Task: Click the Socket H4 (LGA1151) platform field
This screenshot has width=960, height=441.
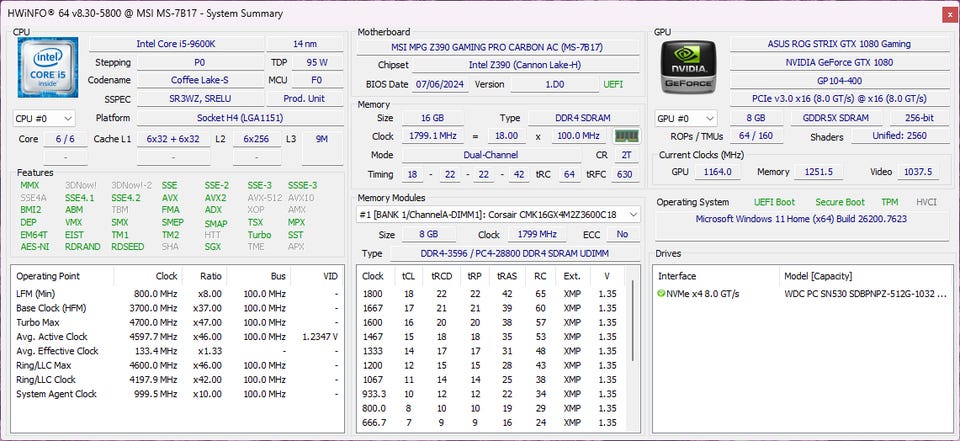Action: (x=240, y=118)
